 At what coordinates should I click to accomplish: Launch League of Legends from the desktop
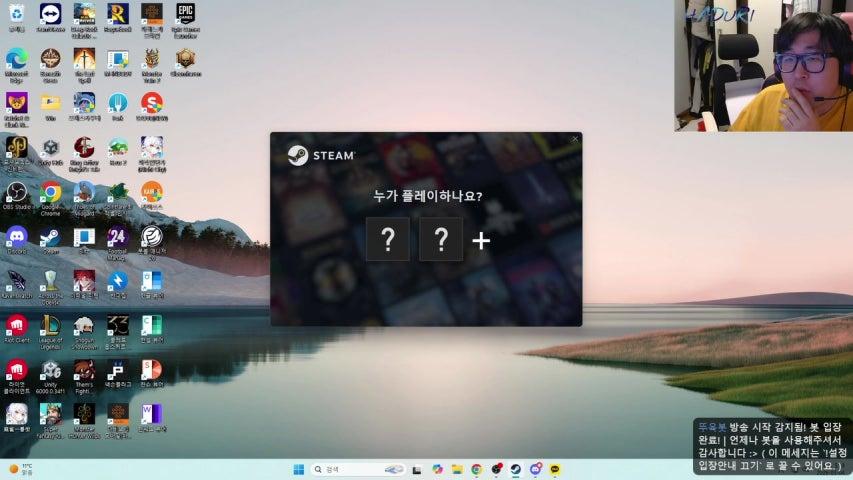[51, 332]
